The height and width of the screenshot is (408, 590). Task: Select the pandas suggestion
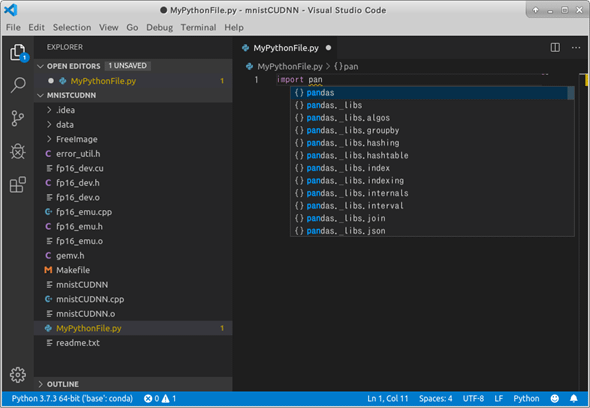[x=429, y=93]
